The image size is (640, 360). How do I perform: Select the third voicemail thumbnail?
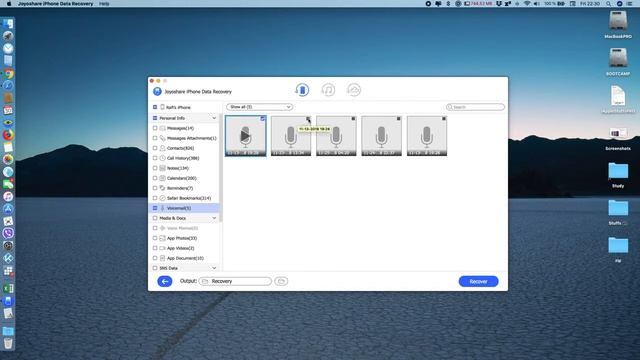[x=336, y=136]
